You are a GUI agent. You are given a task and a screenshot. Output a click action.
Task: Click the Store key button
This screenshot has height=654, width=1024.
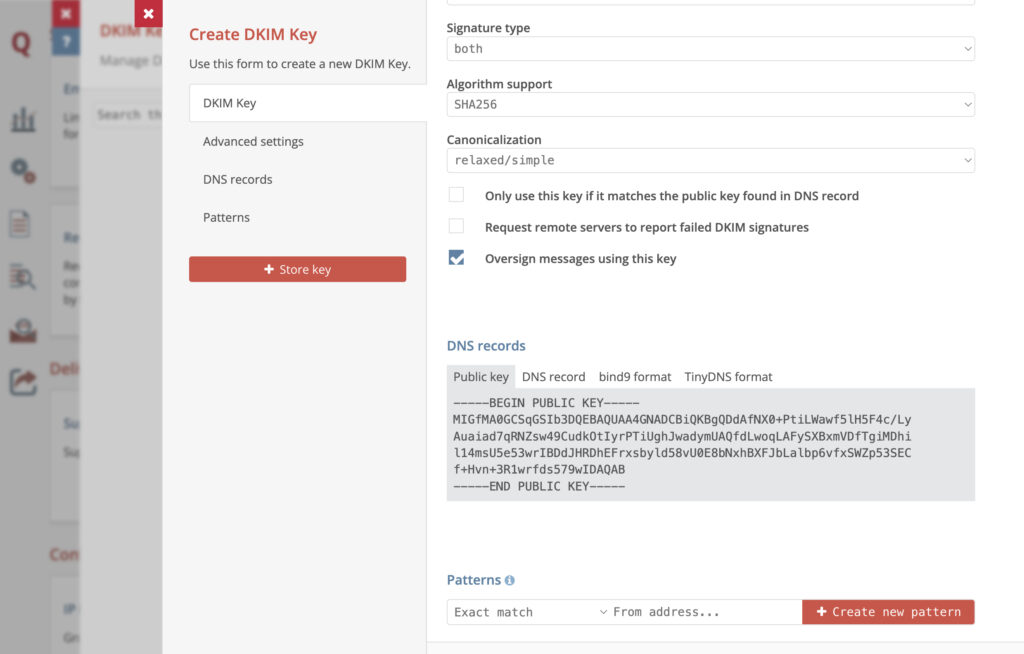click(x=297, y=269)
